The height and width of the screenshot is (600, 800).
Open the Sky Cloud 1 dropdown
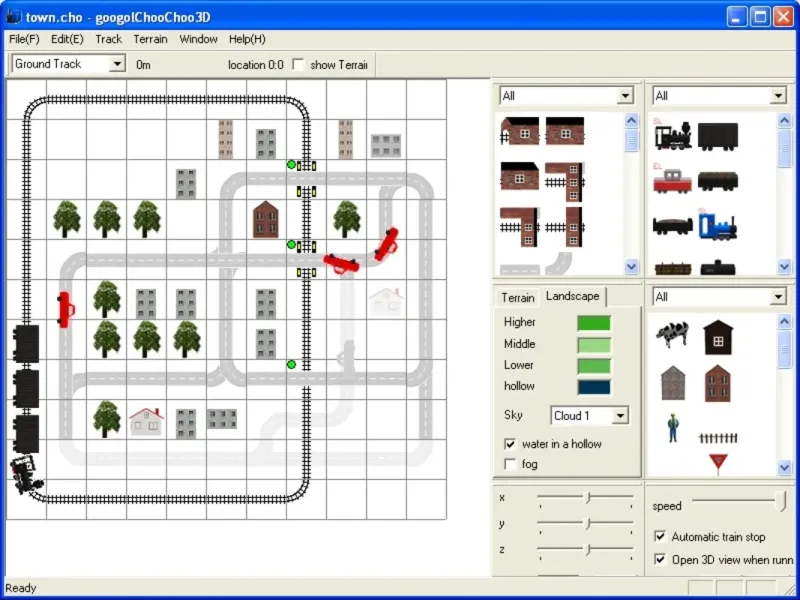tap(620, 415)
